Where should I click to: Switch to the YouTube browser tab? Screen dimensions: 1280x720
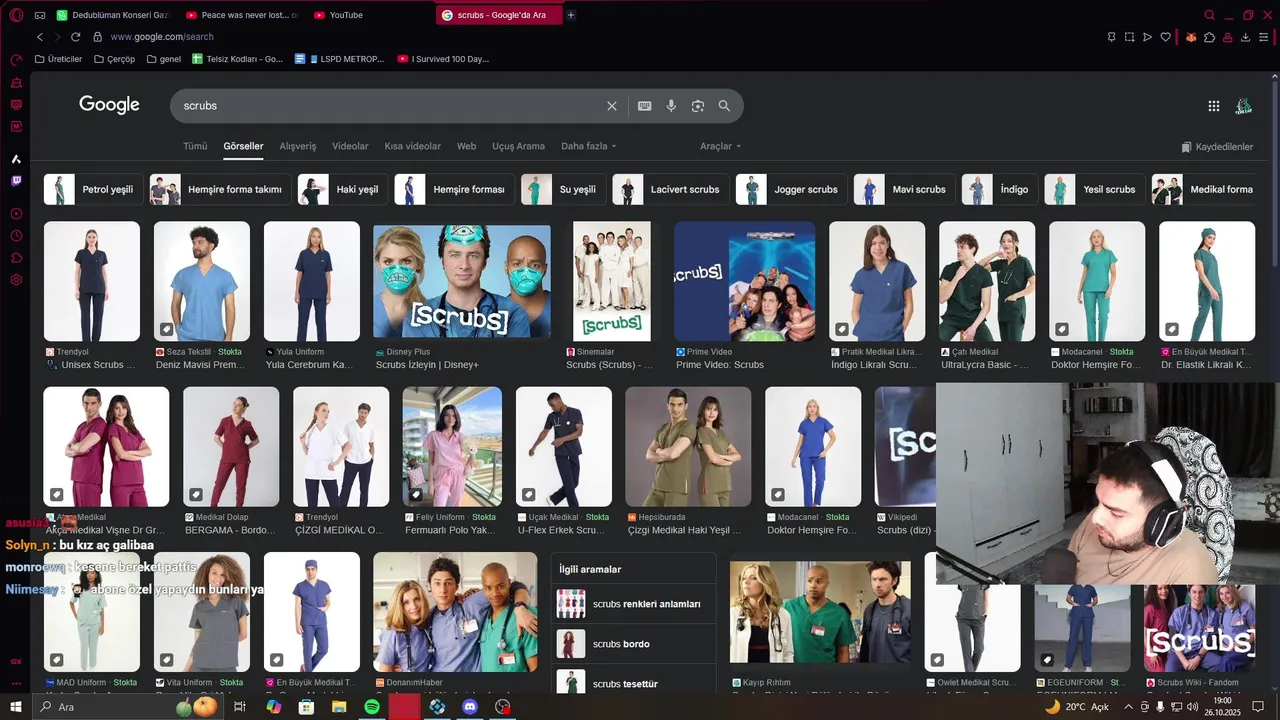(x=370, y=15)
